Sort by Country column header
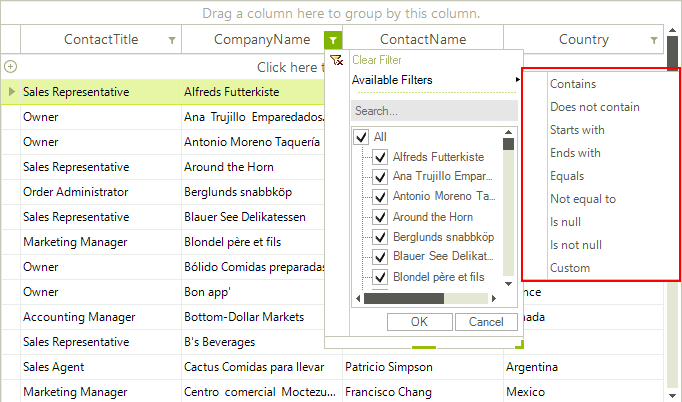Screen dimensions: 682x402 (583, 40)
